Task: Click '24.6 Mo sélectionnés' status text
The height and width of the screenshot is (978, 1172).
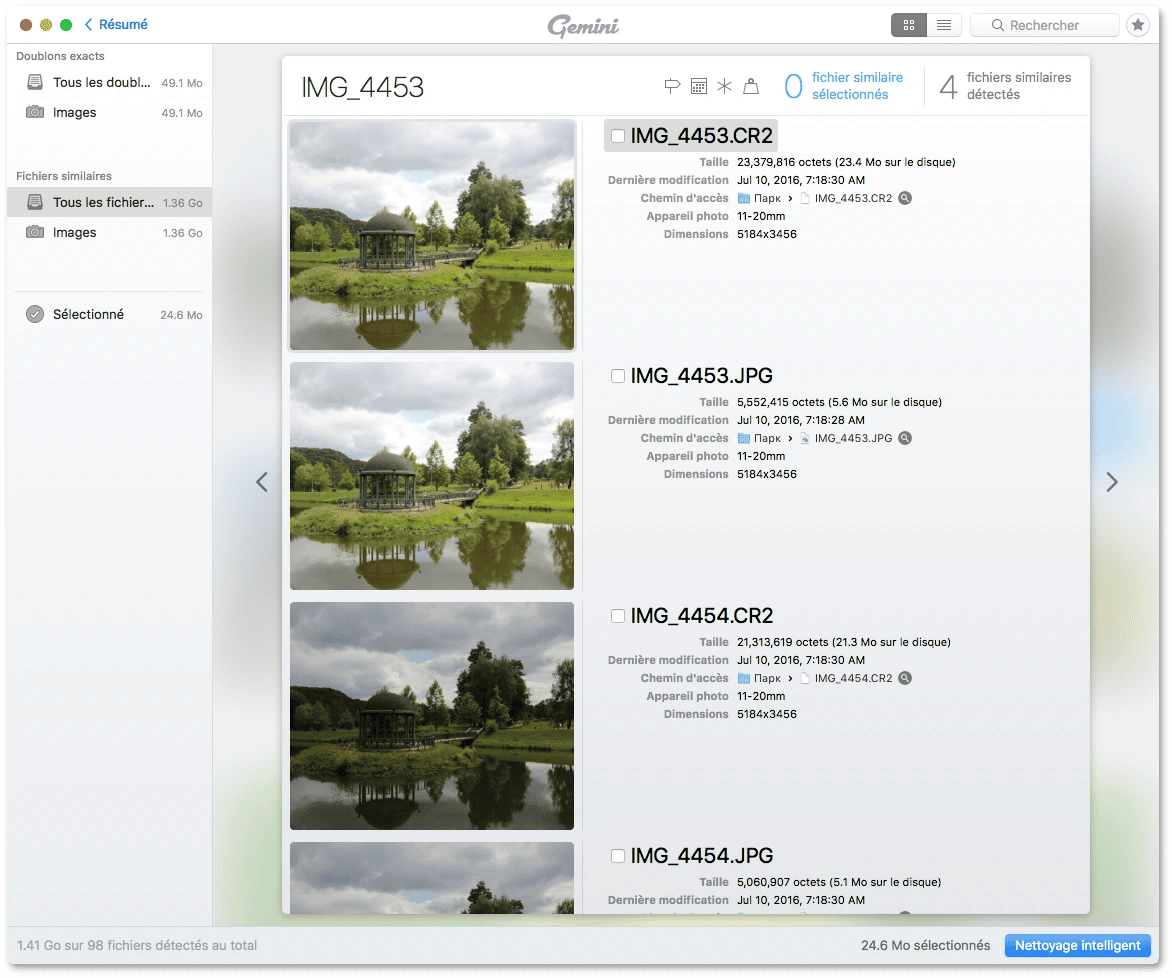Action: [x=925, y=945]
